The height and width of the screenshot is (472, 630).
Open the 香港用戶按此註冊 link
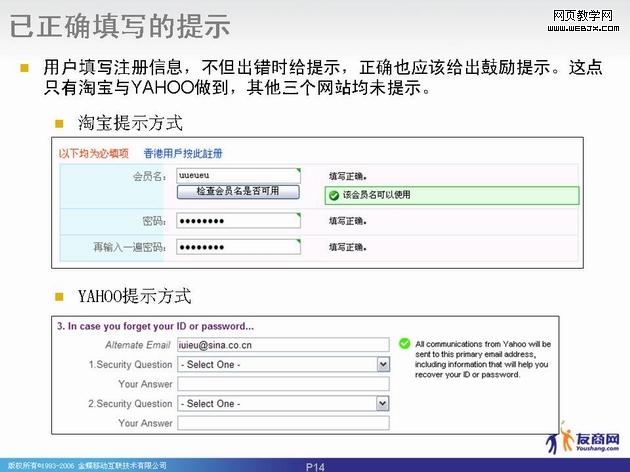click(x=183, y=153)
